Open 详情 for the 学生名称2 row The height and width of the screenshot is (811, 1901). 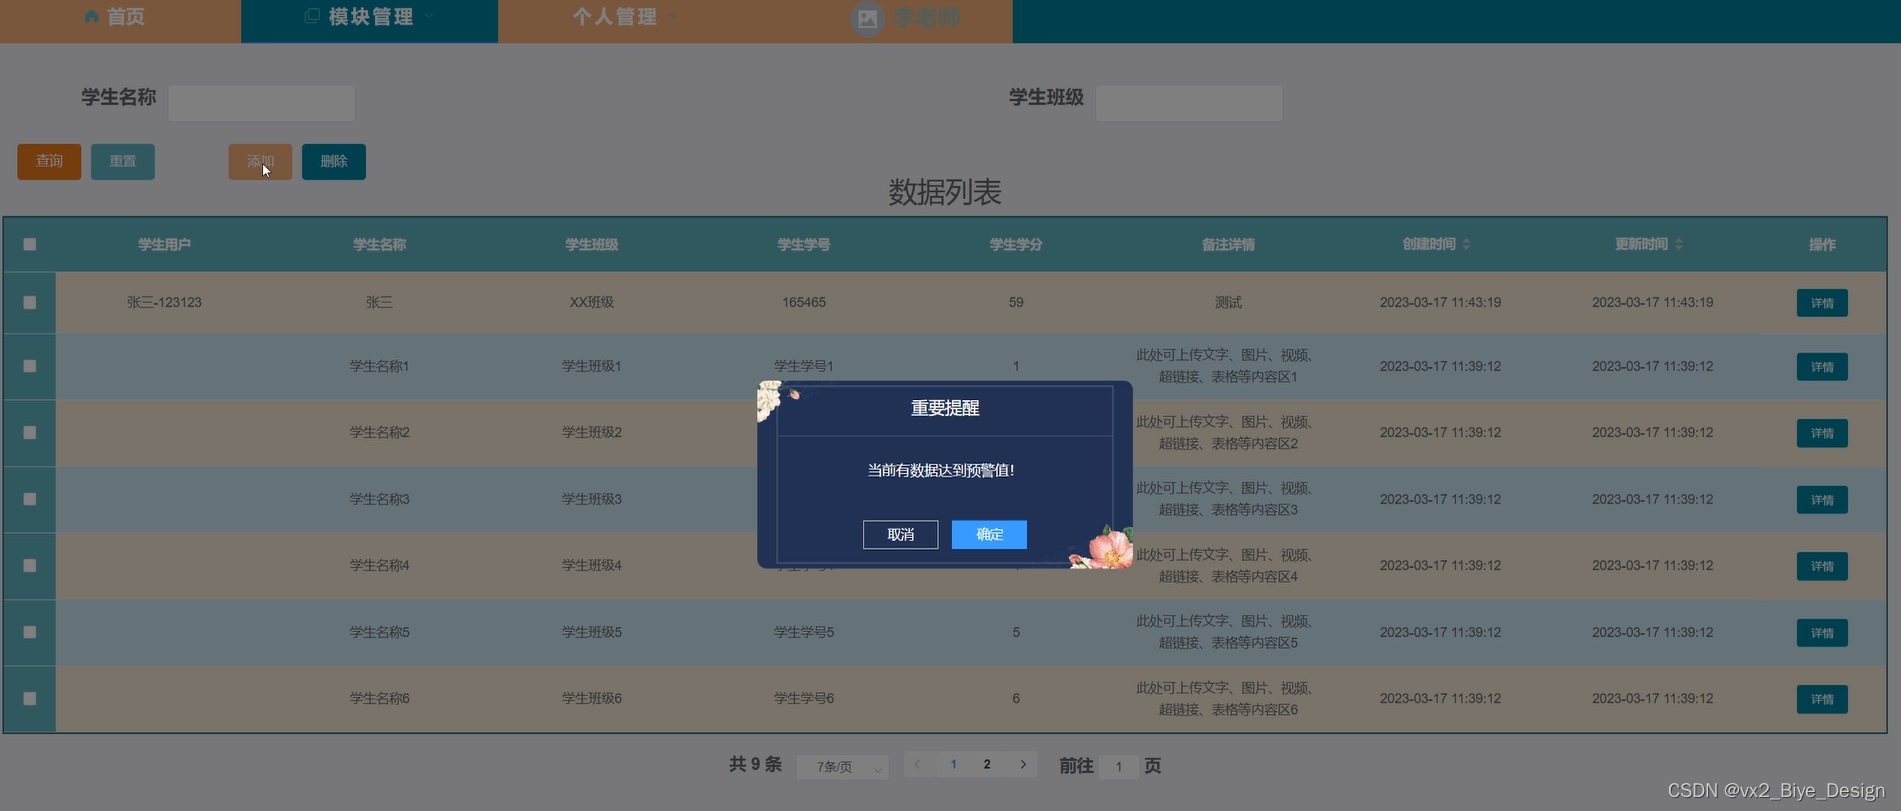pyautogui.click(x=1822, y=433)
